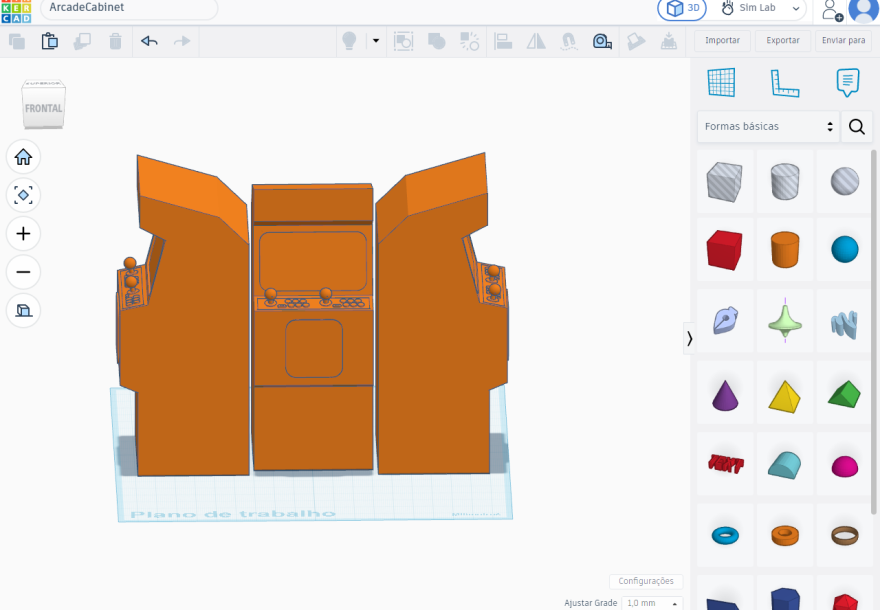This screenshot has height=610, width=880.
Task: Click the Paste clipboard icon
Action: 49,42
